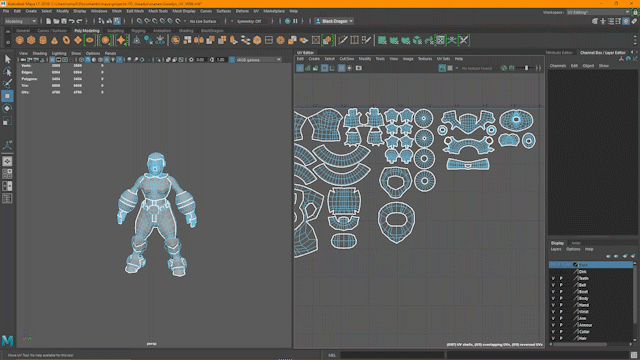This screenshot has height=360, width=640.
Task: Toggle visibility V of Boot layer
Action: pyautogui.click(x=553, y=292)
